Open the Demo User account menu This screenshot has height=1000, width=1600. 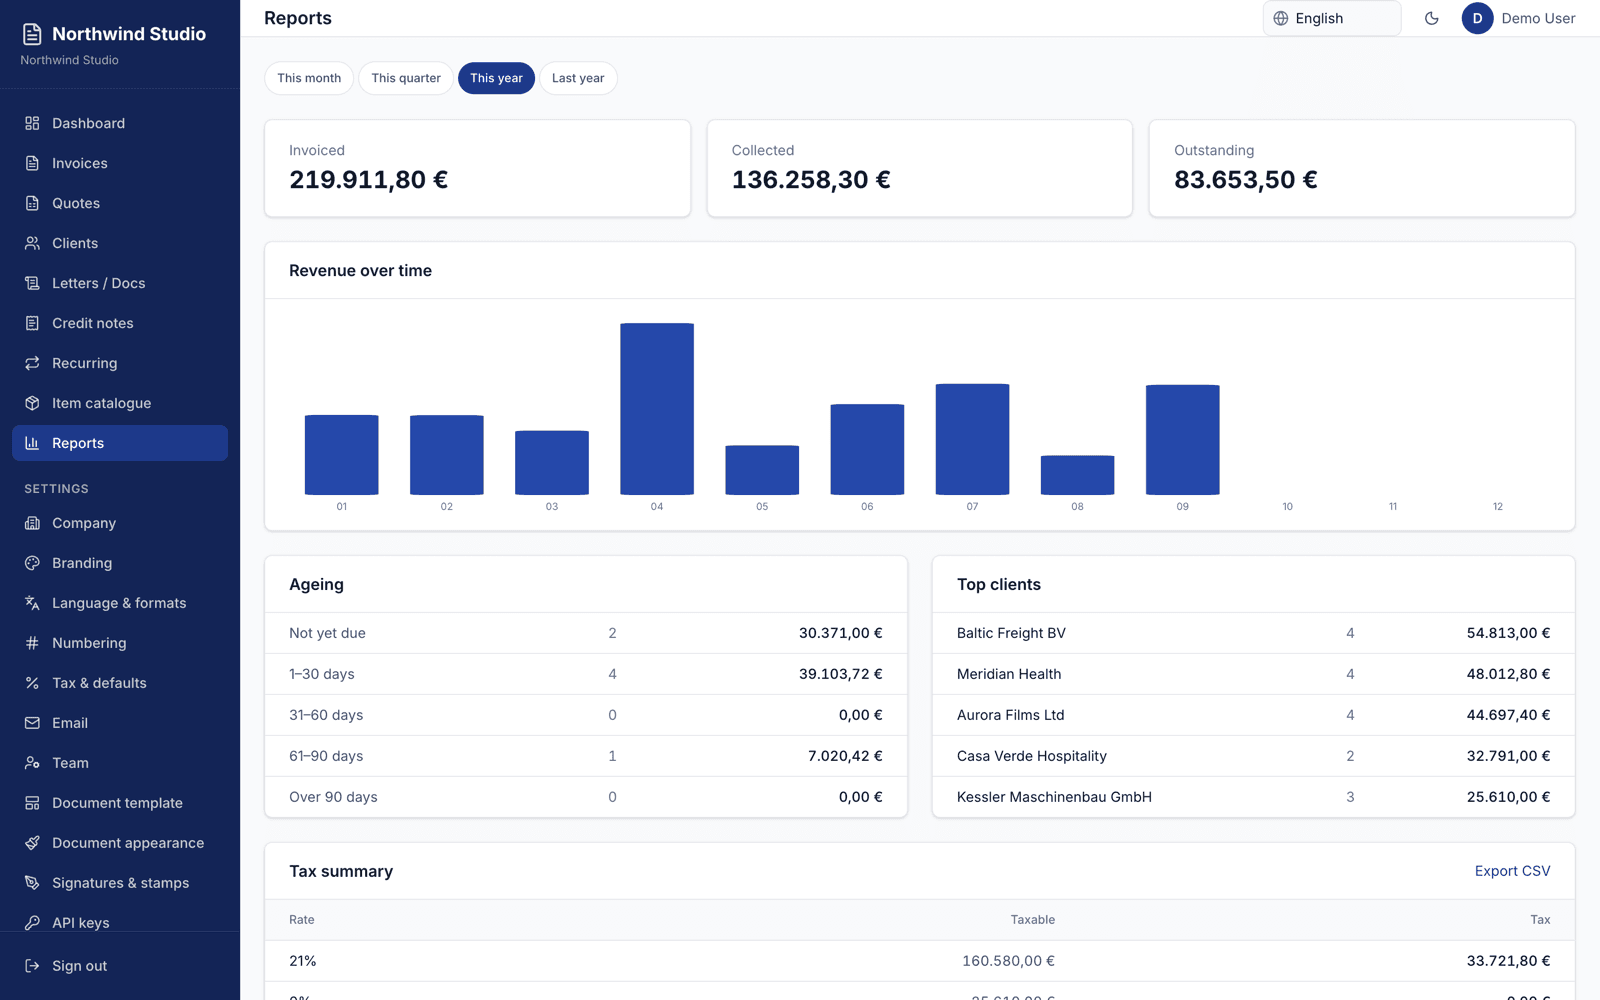(1519, 18)
